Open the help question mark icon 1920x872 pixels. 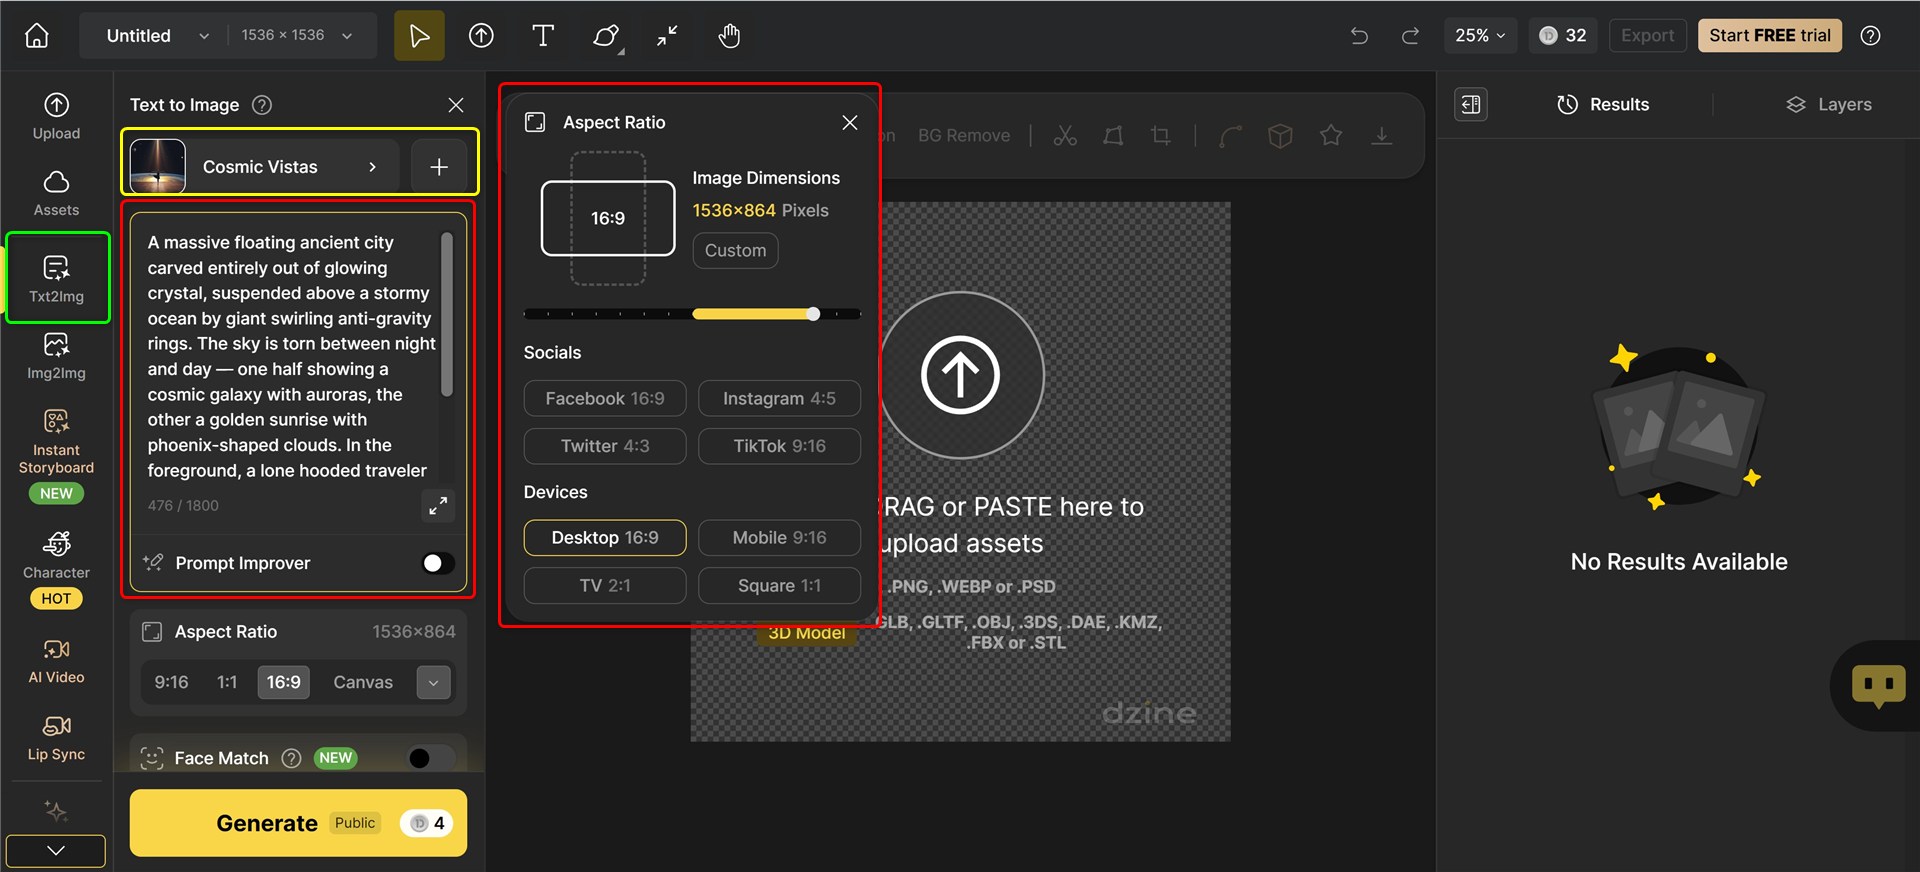click(1870, 36)
